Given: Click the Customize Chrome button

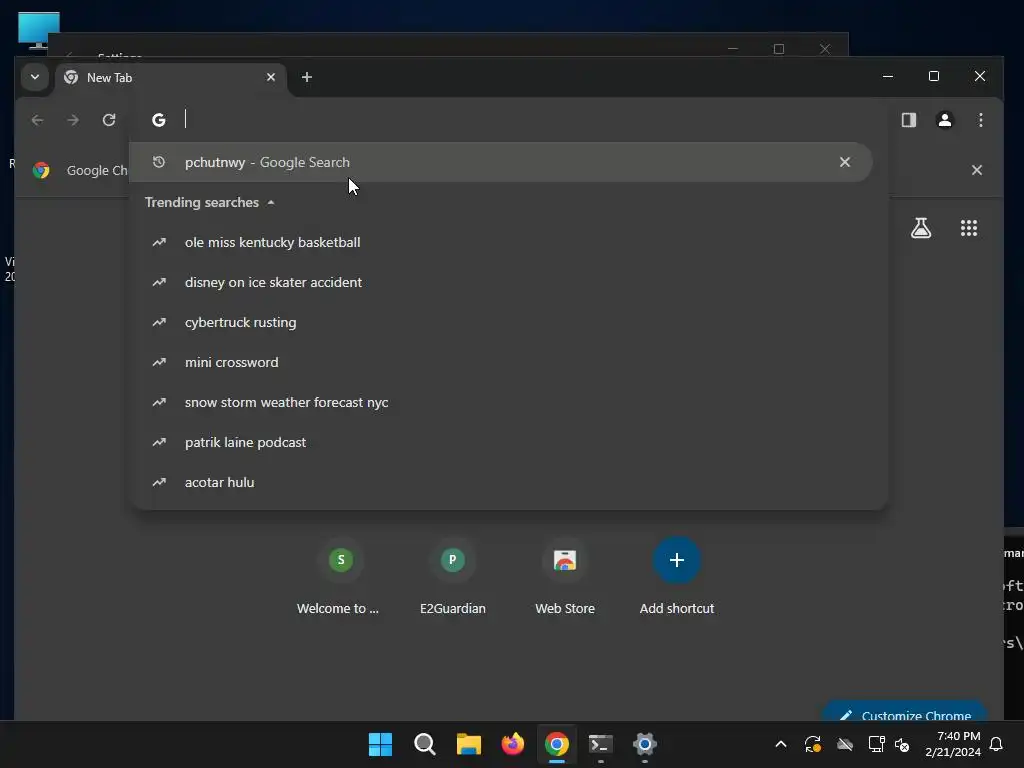Looking at the screenshot, I should [x=905, y=713].
